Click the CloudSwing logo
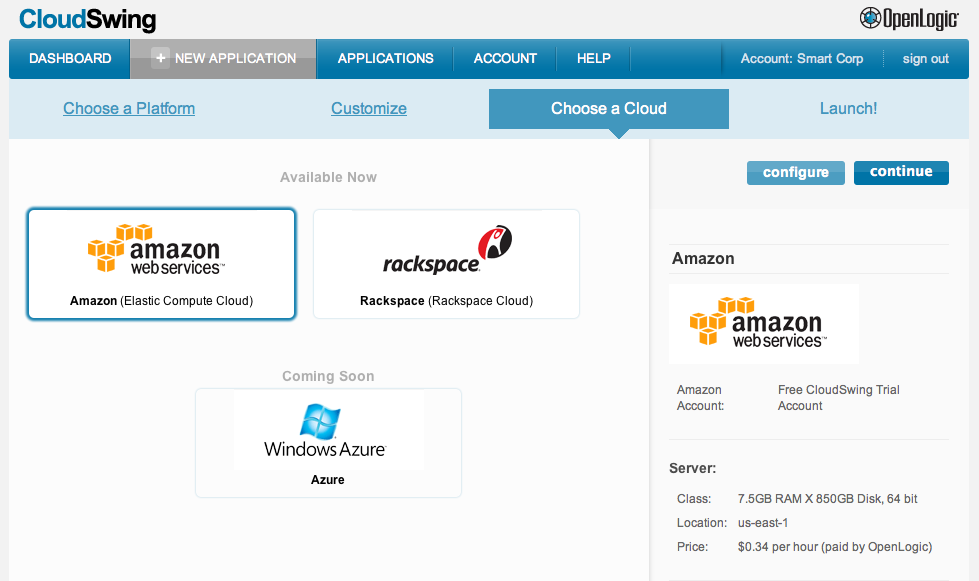The height and width of the screenshot is (581, 979). click(87, 19)
